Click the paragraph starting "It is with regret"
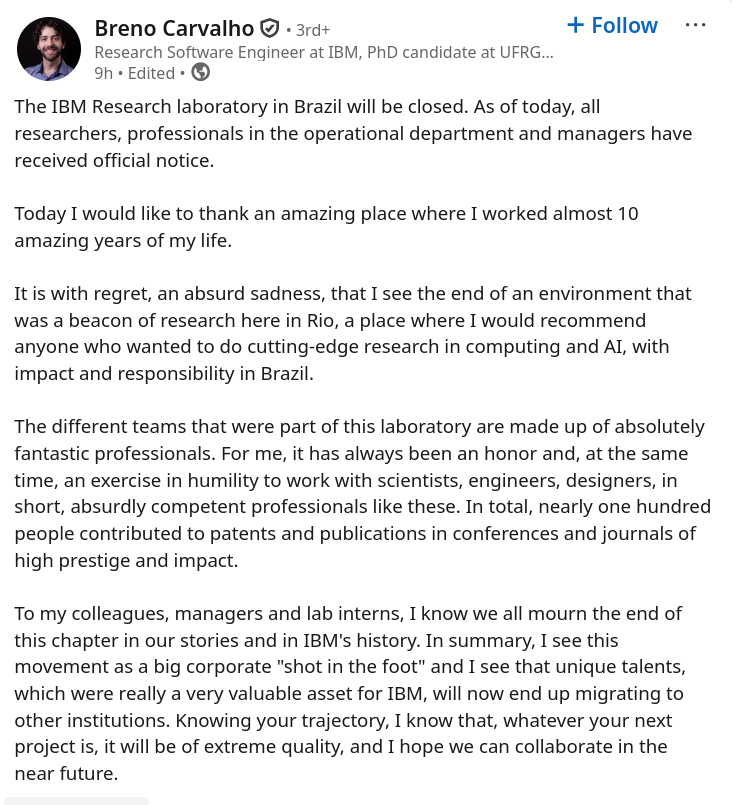The width and height of the screenshot is (732, 805). 352,334
